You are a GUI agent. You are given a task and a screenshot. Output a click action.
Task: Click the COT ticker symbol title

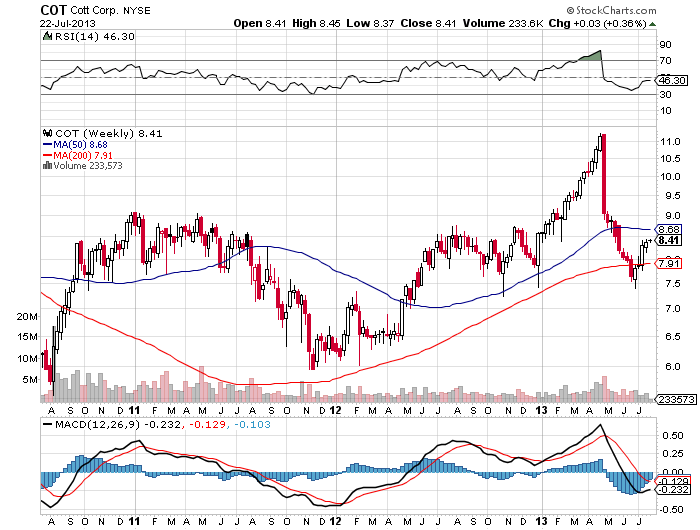53,10
